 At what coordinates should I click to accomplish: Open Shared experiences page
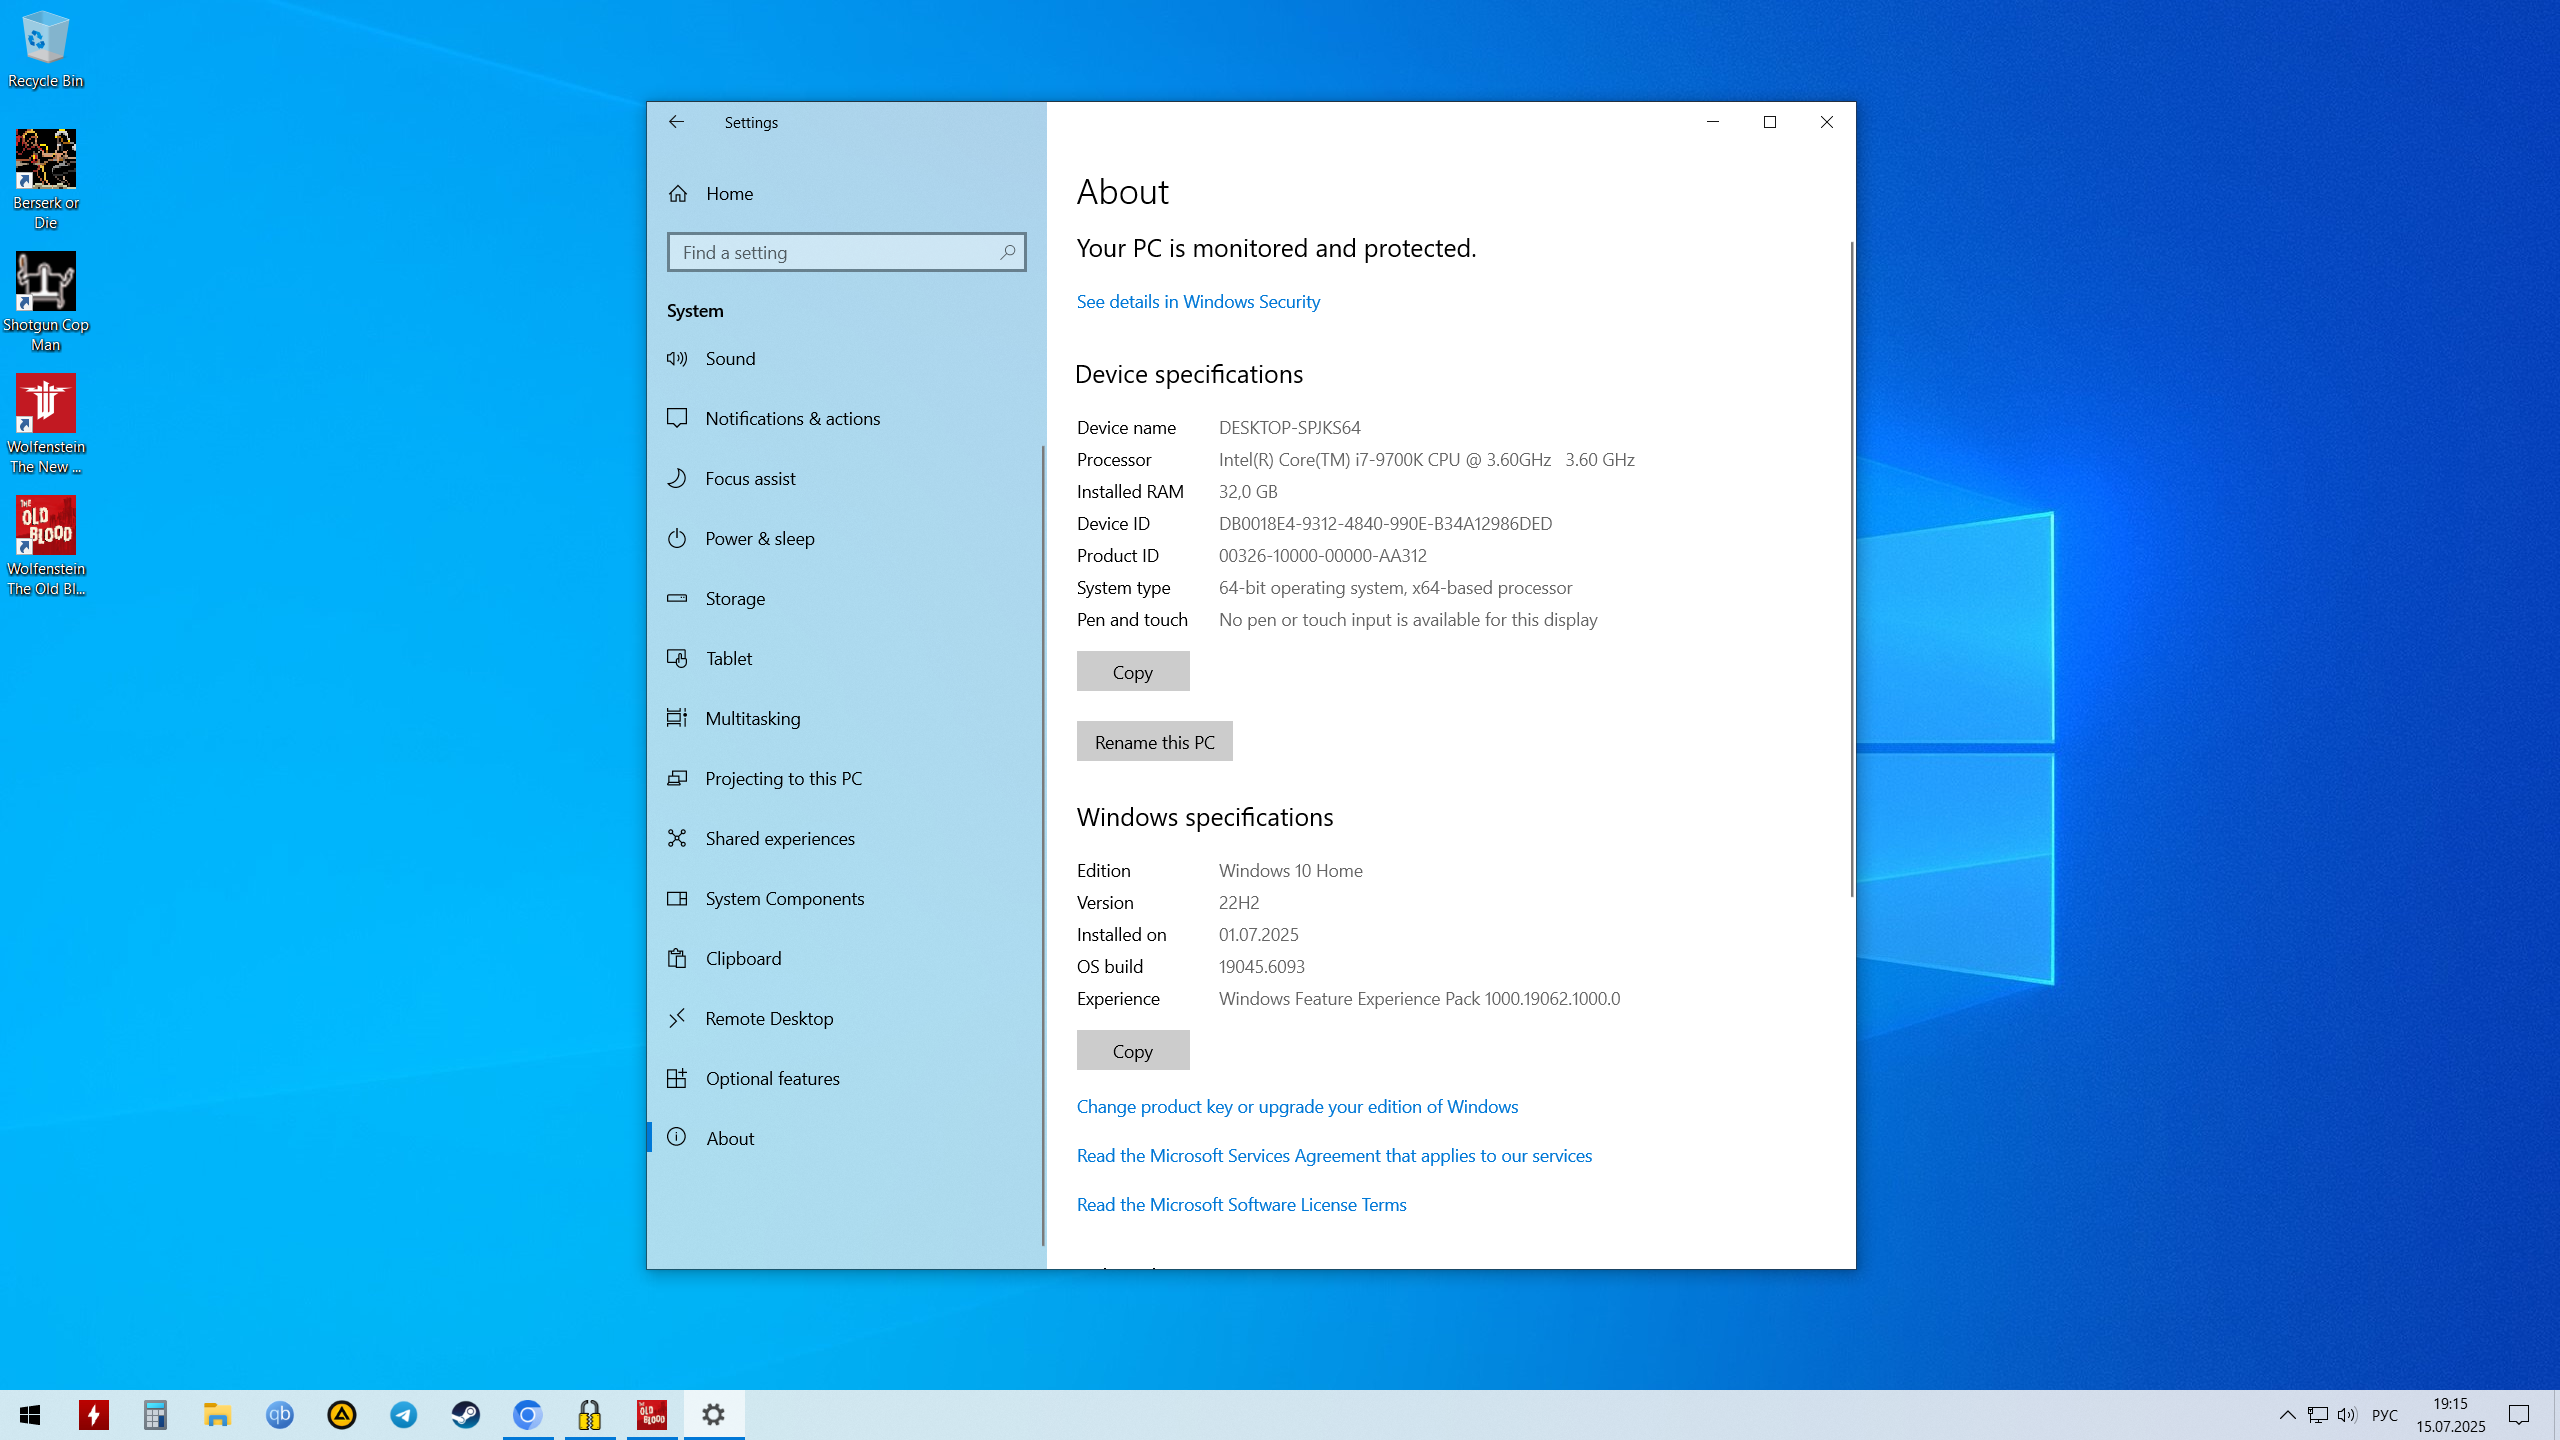coord(846,839)
